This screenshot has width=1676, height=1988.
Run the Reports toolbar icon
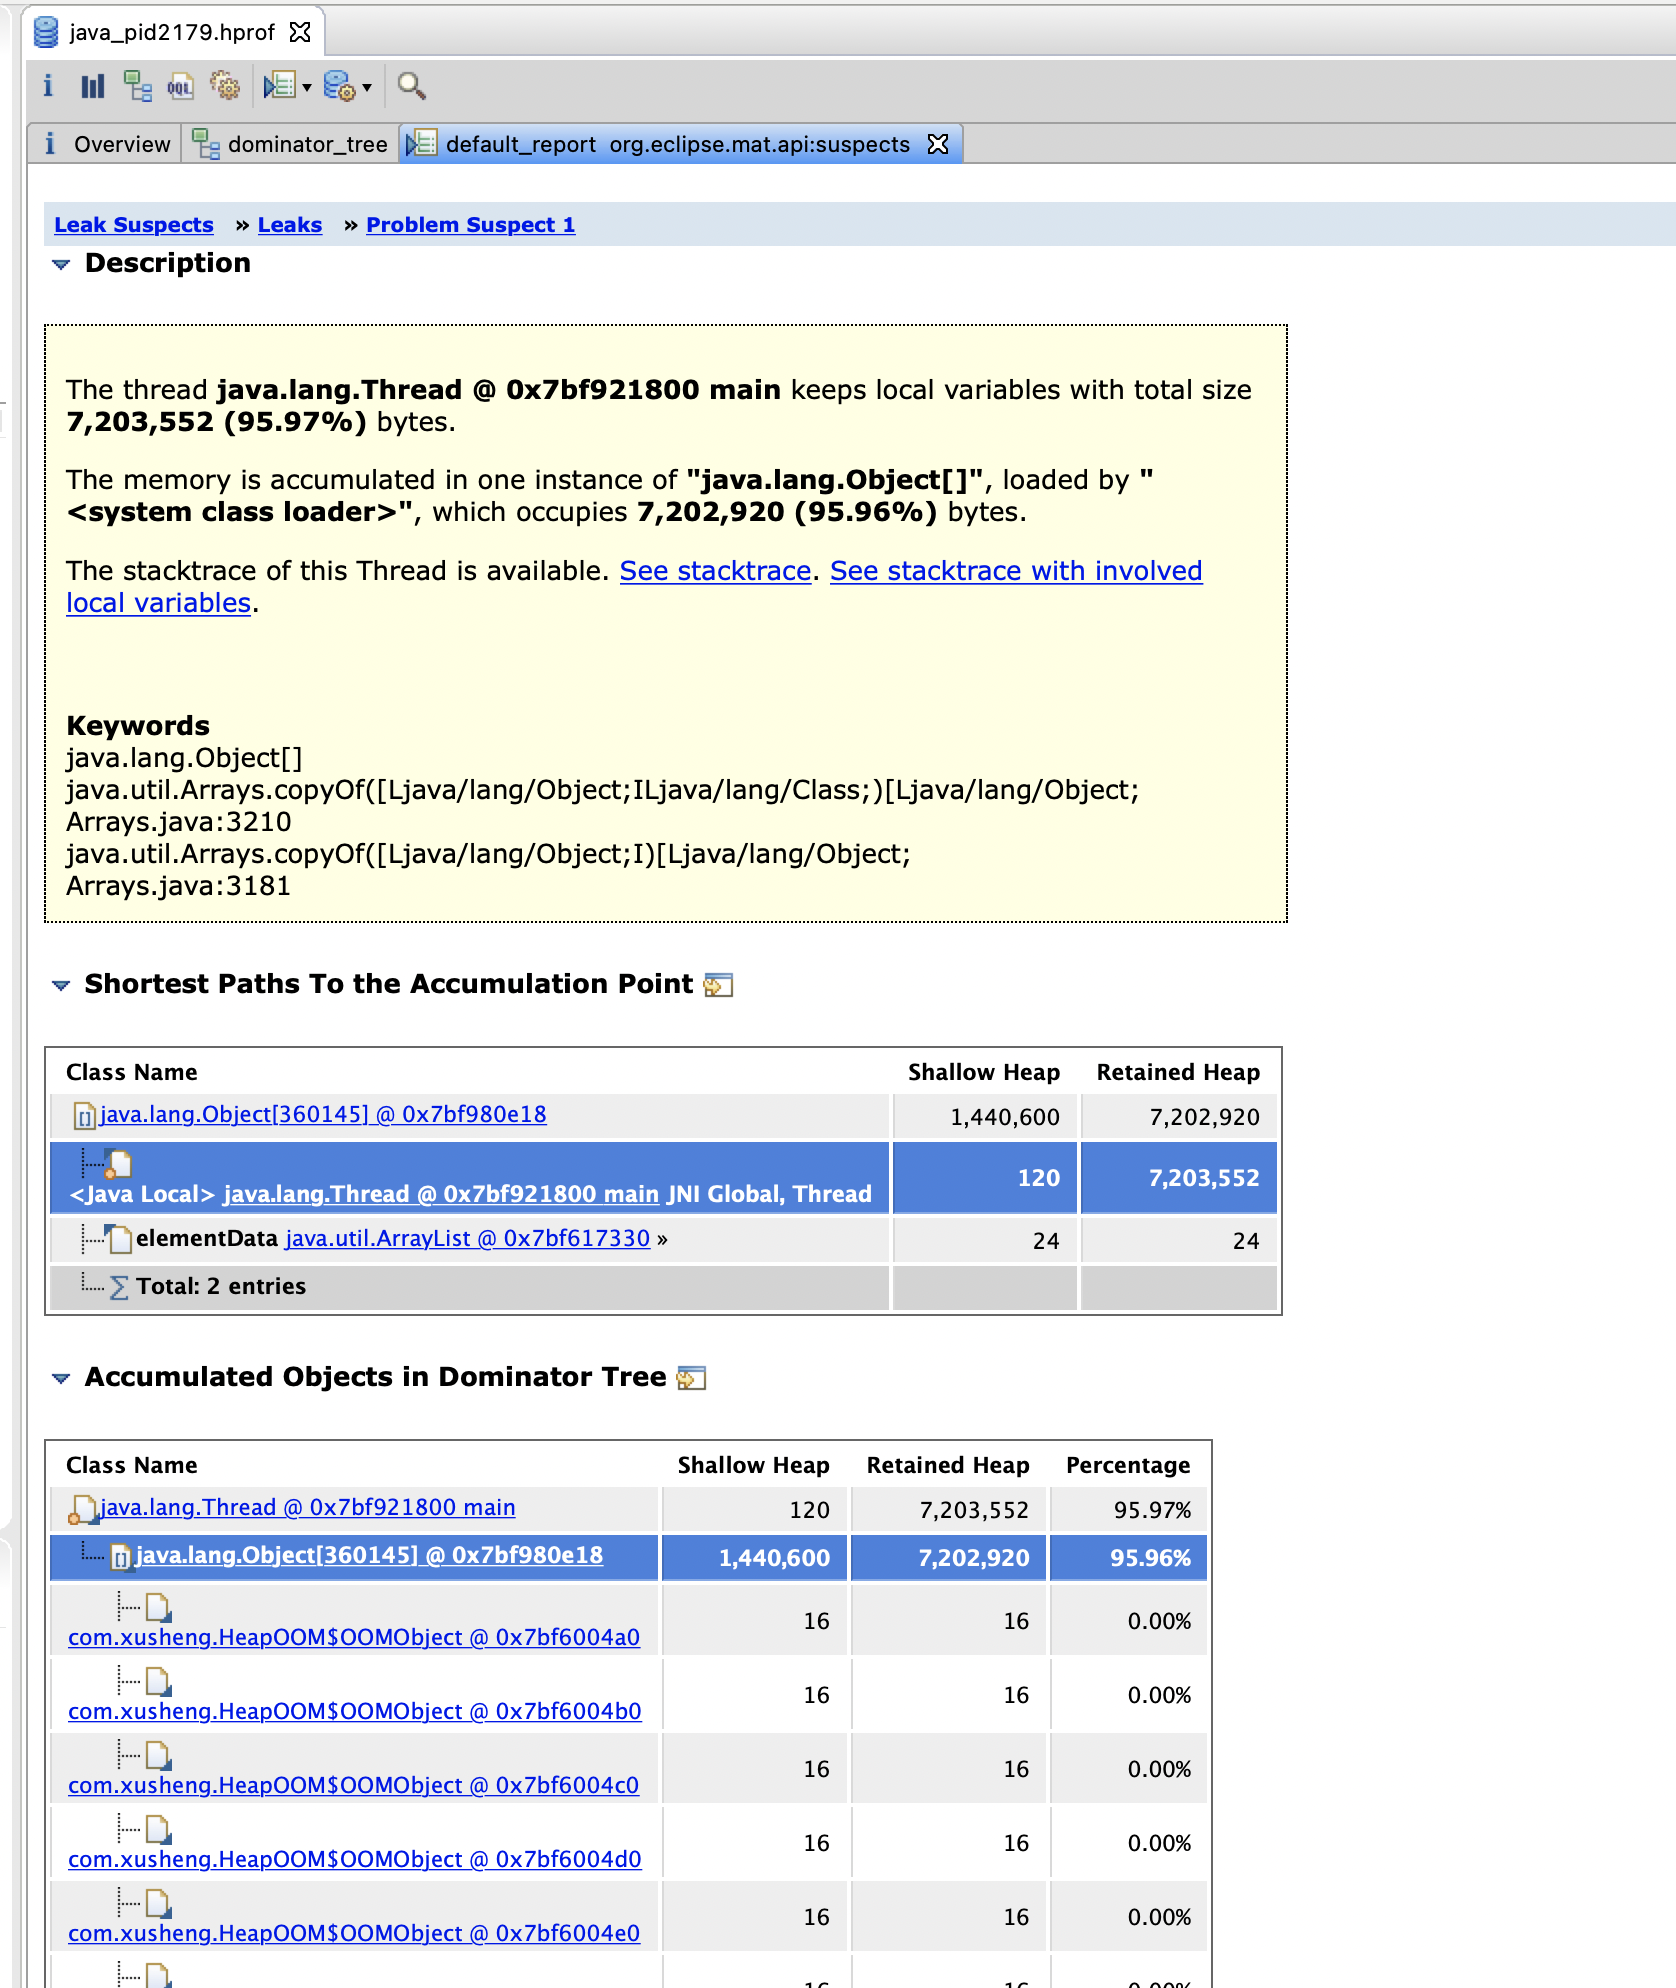pos(280,86)
